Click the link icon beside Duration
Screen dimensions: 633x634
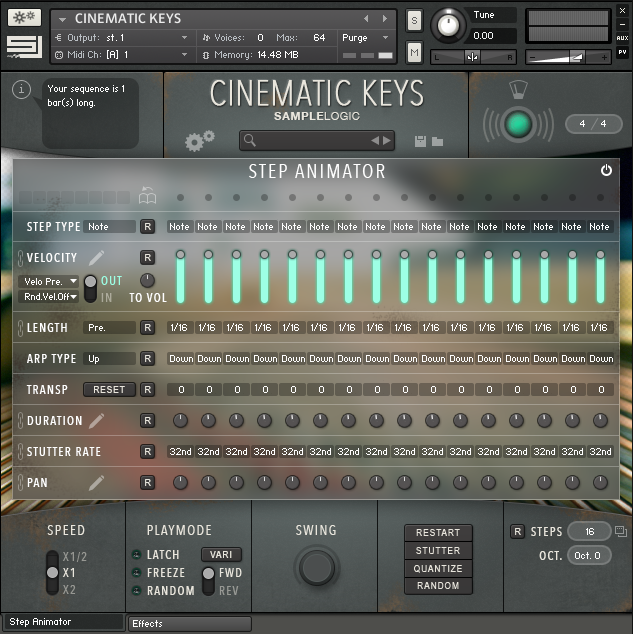tap(19, 421)
